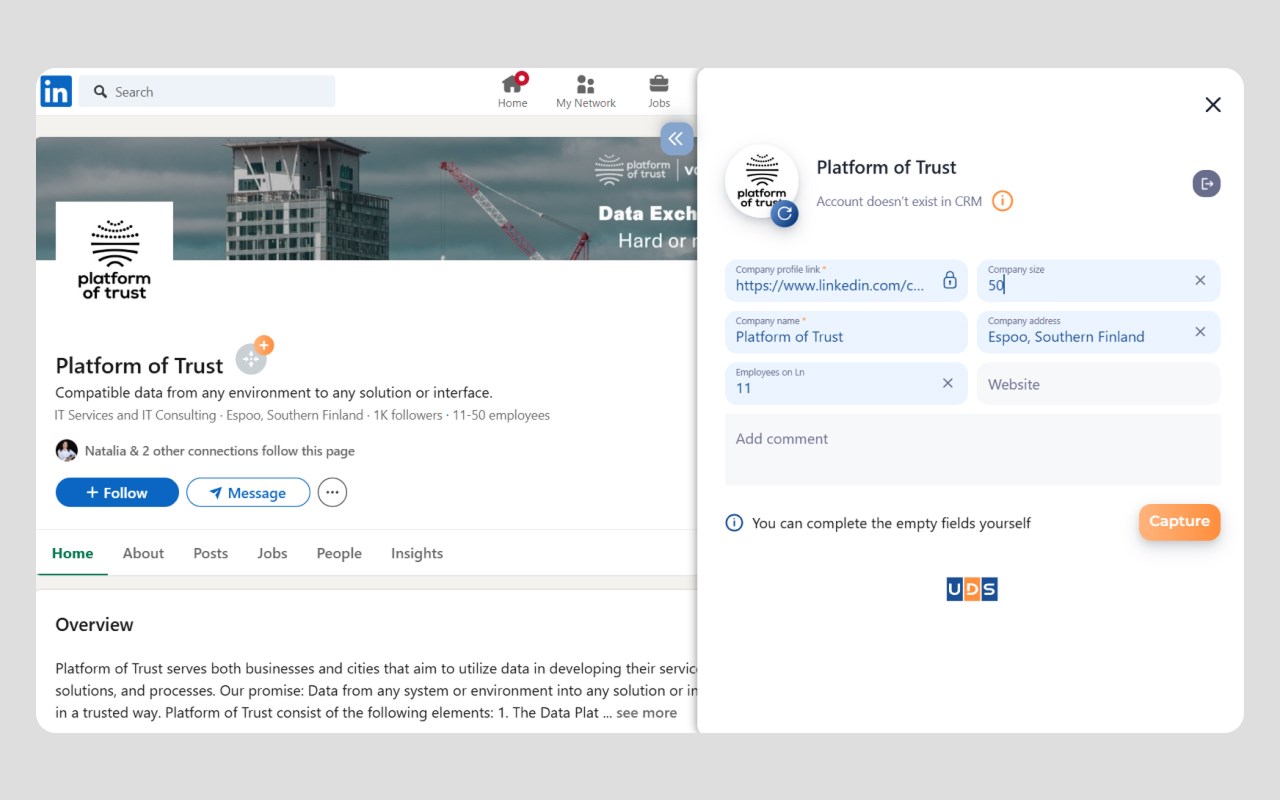Screen dimensions: 1280x800
Task: Click the 11-50 employees text
Action: [501, 415]
